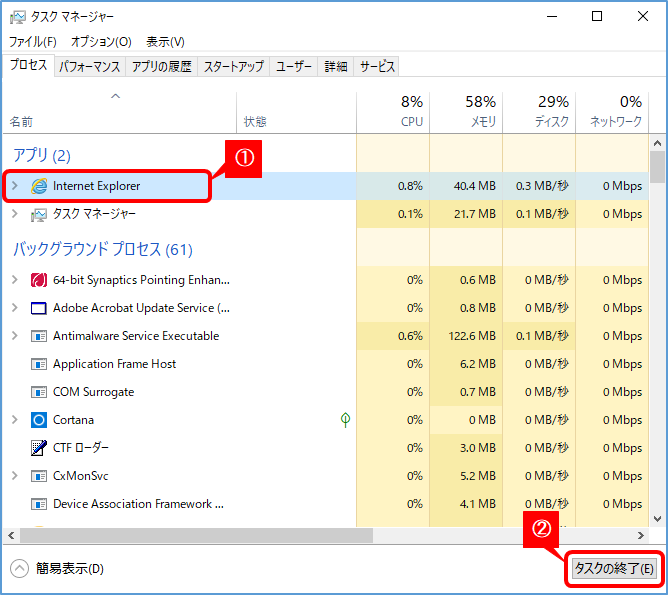Click the Application Frame Host icon

point(39,364)
